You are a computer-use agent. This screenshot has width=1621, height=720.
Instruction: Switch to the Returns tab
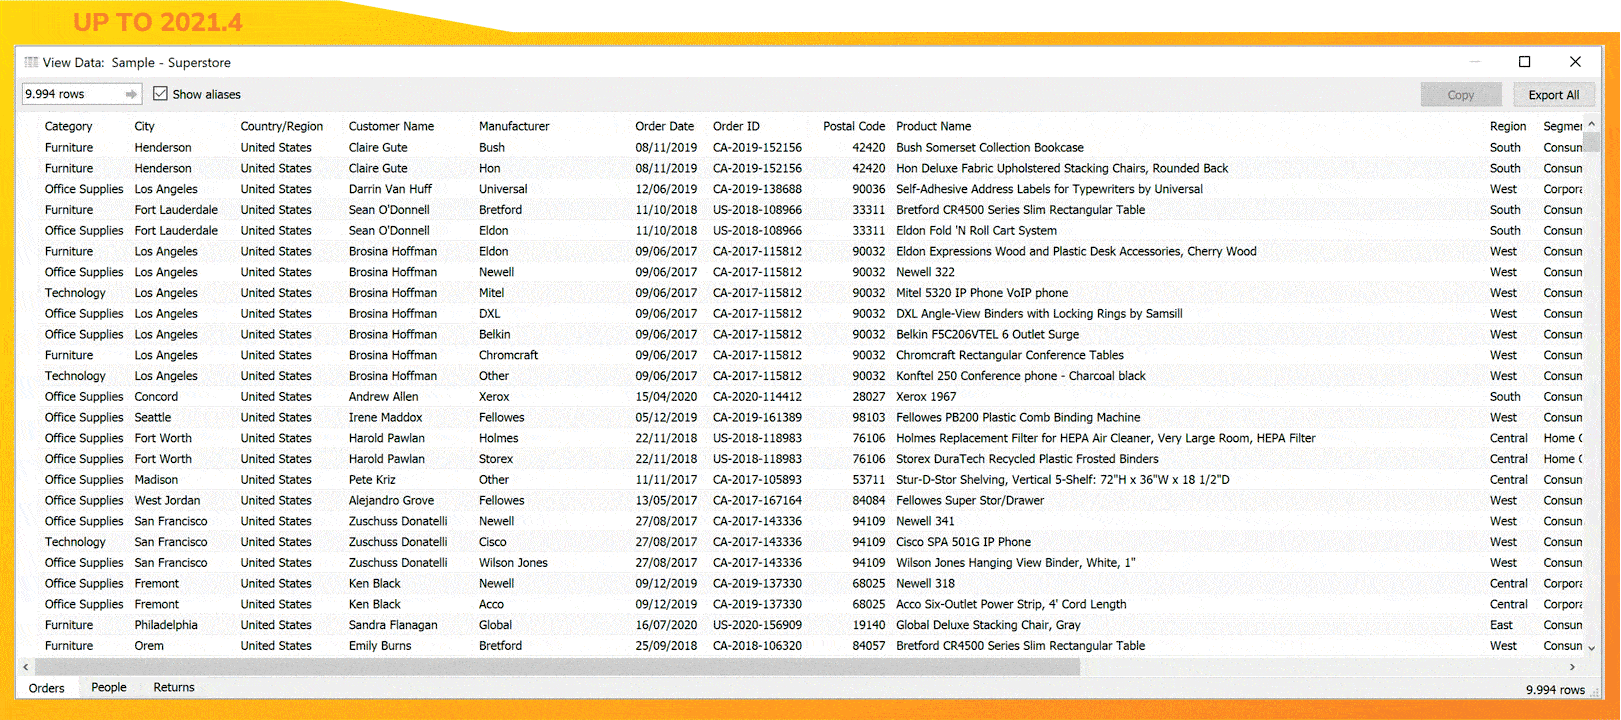tap(174, 688)
